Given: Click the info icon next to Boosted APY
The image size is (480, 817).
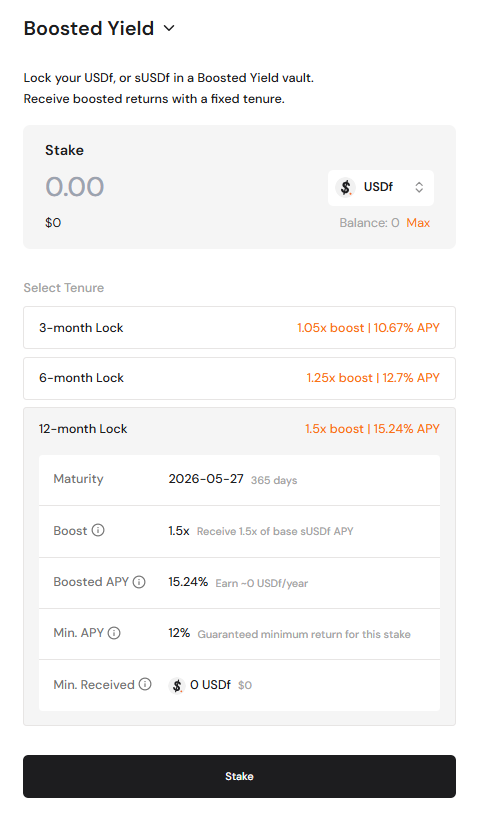Looking at the screenshot, I should [139, 582].
